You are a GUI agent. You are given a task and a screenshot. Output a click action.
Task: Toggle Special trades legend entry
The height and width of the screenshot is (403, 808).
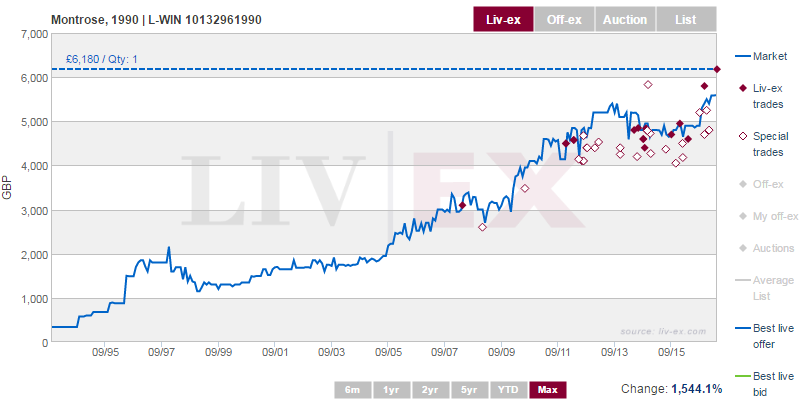pyautogui.click(x=764, y=144)
